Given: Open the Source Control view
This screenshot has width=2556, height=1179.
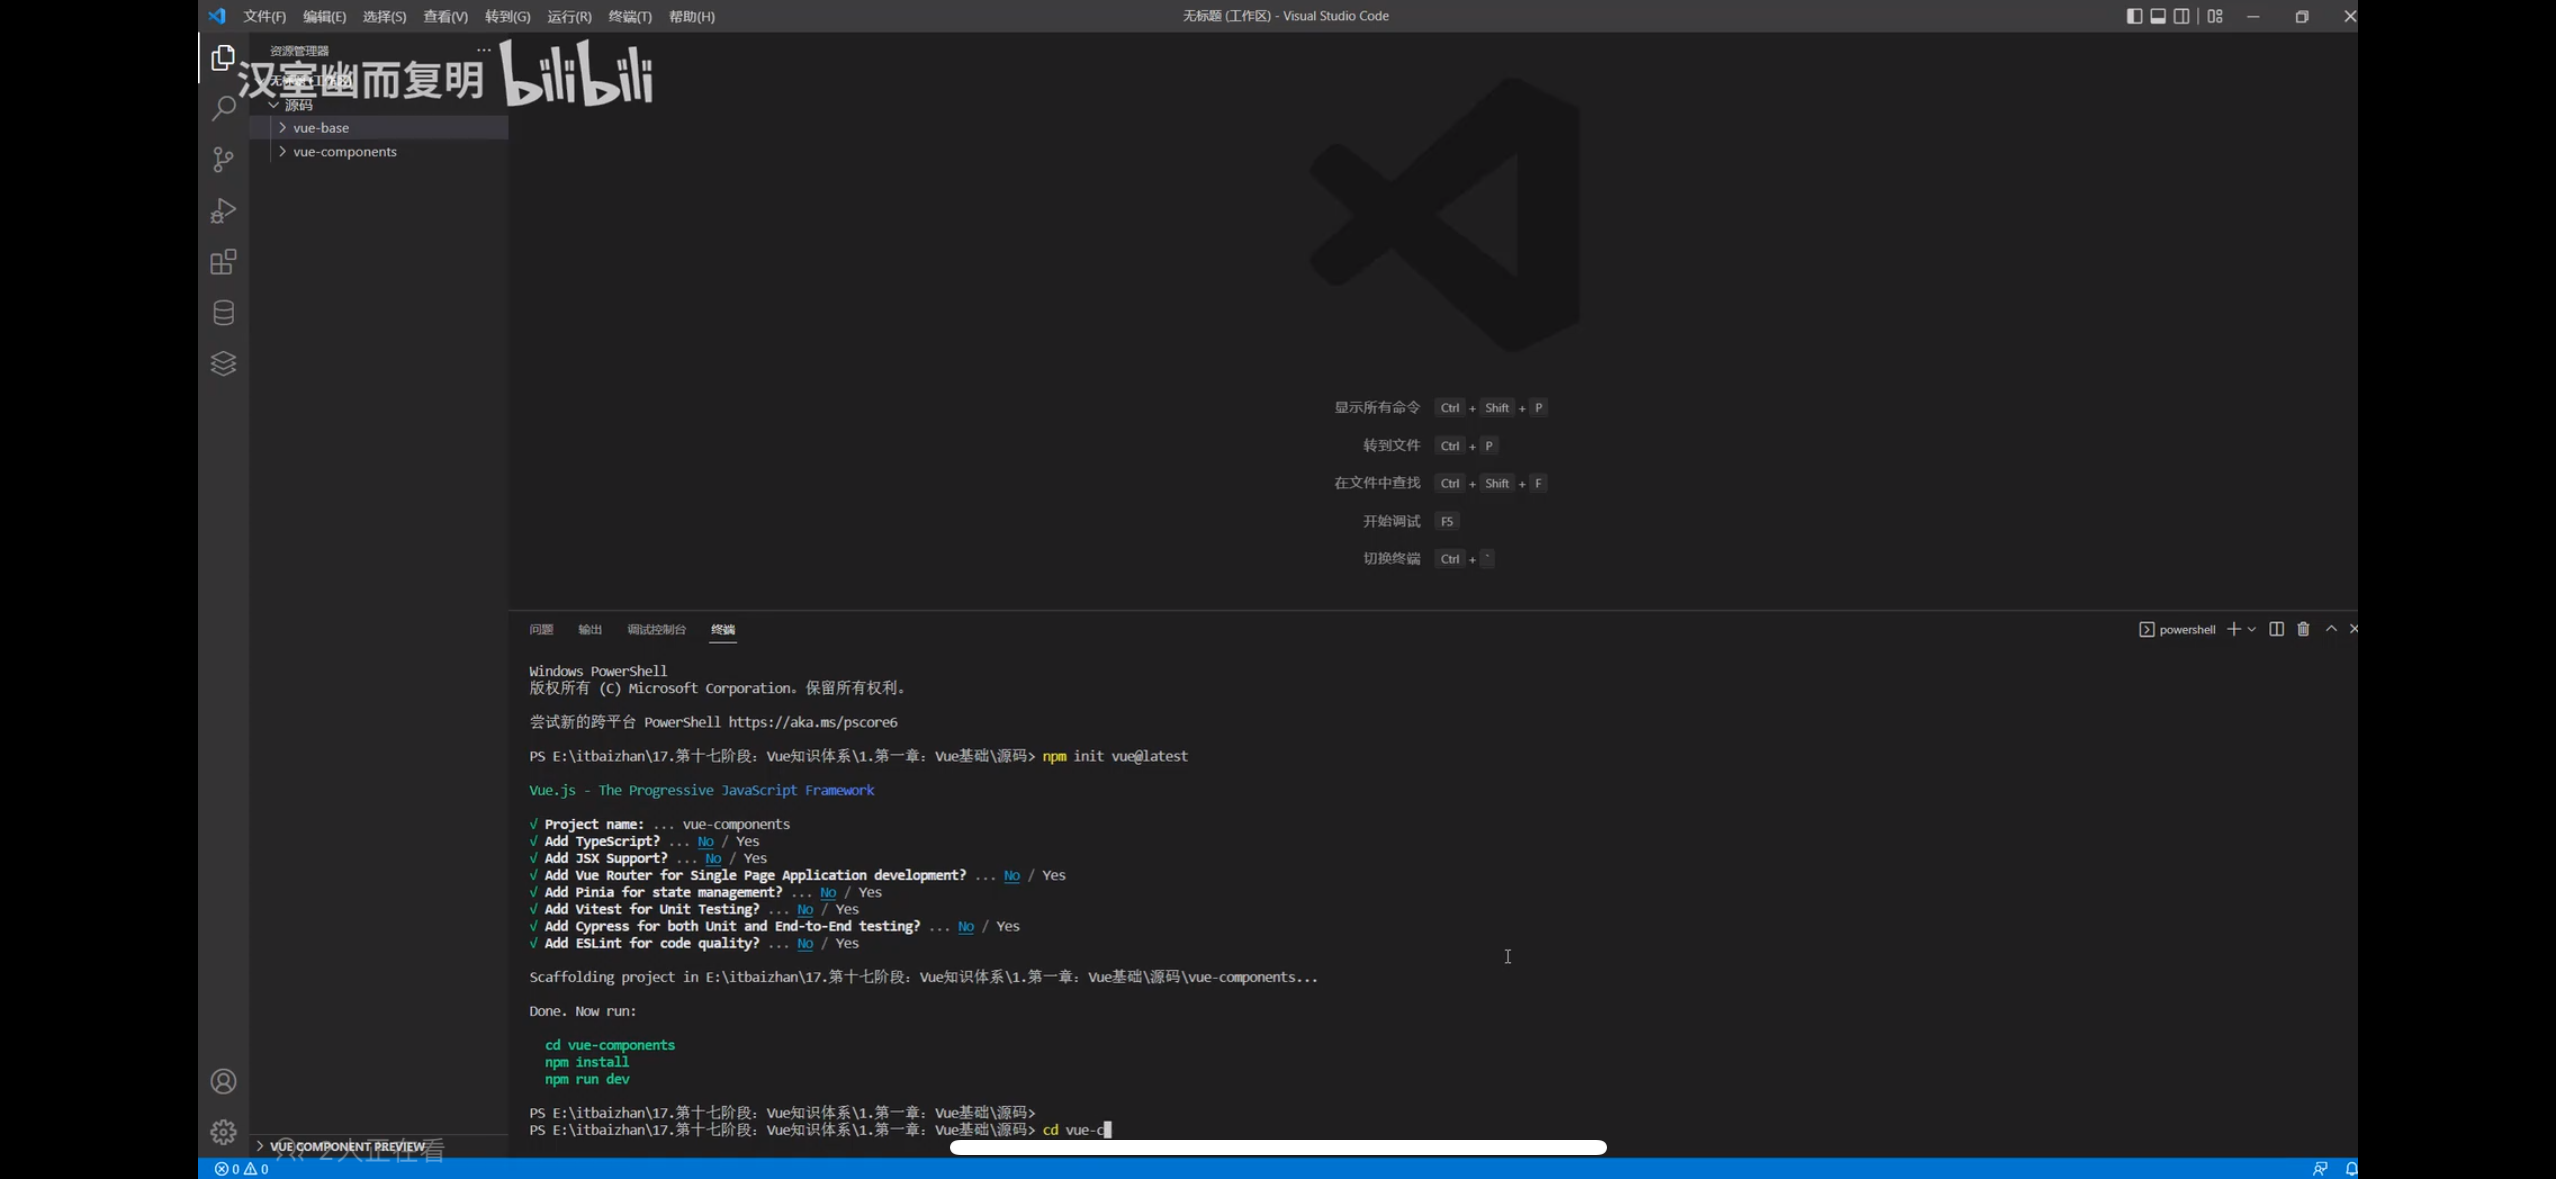Looking at the screenshot, I should point(223,160).
